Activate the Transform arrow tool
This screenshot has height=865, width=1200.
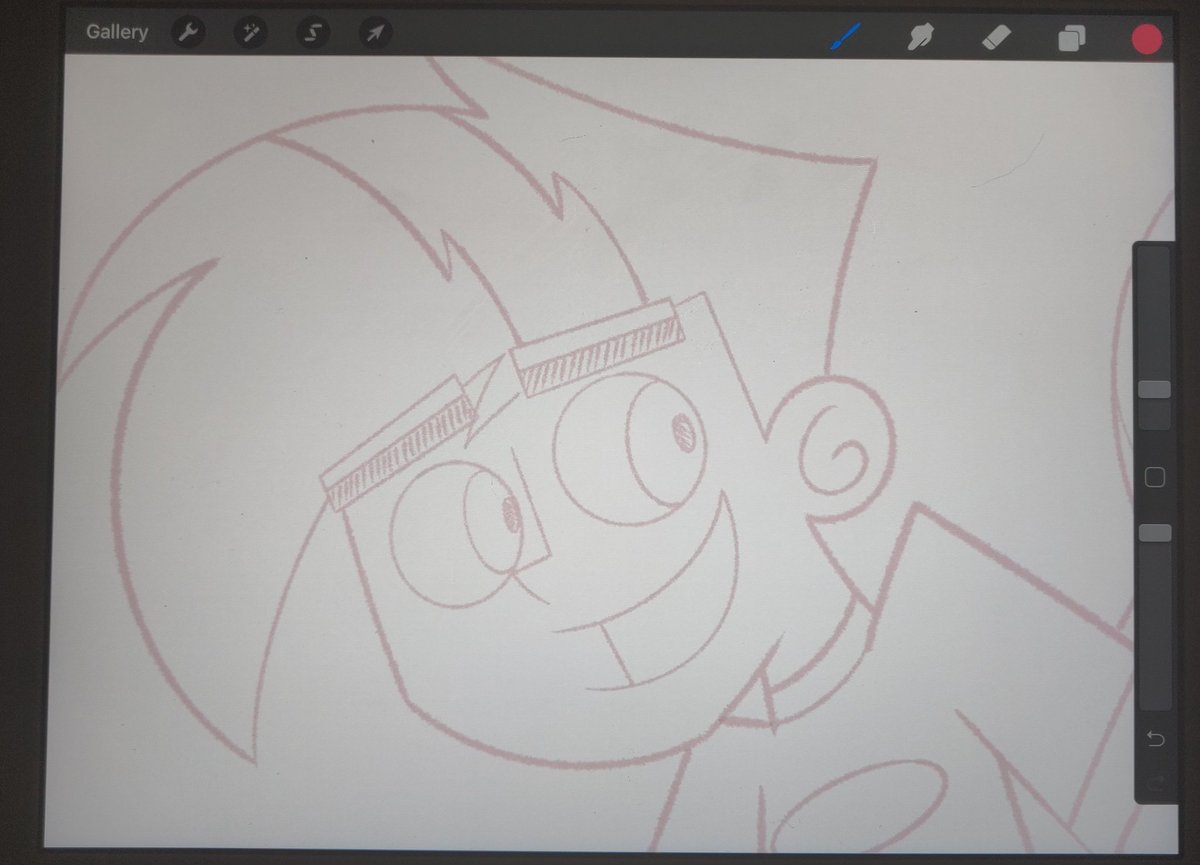click(x=375, y=33)
